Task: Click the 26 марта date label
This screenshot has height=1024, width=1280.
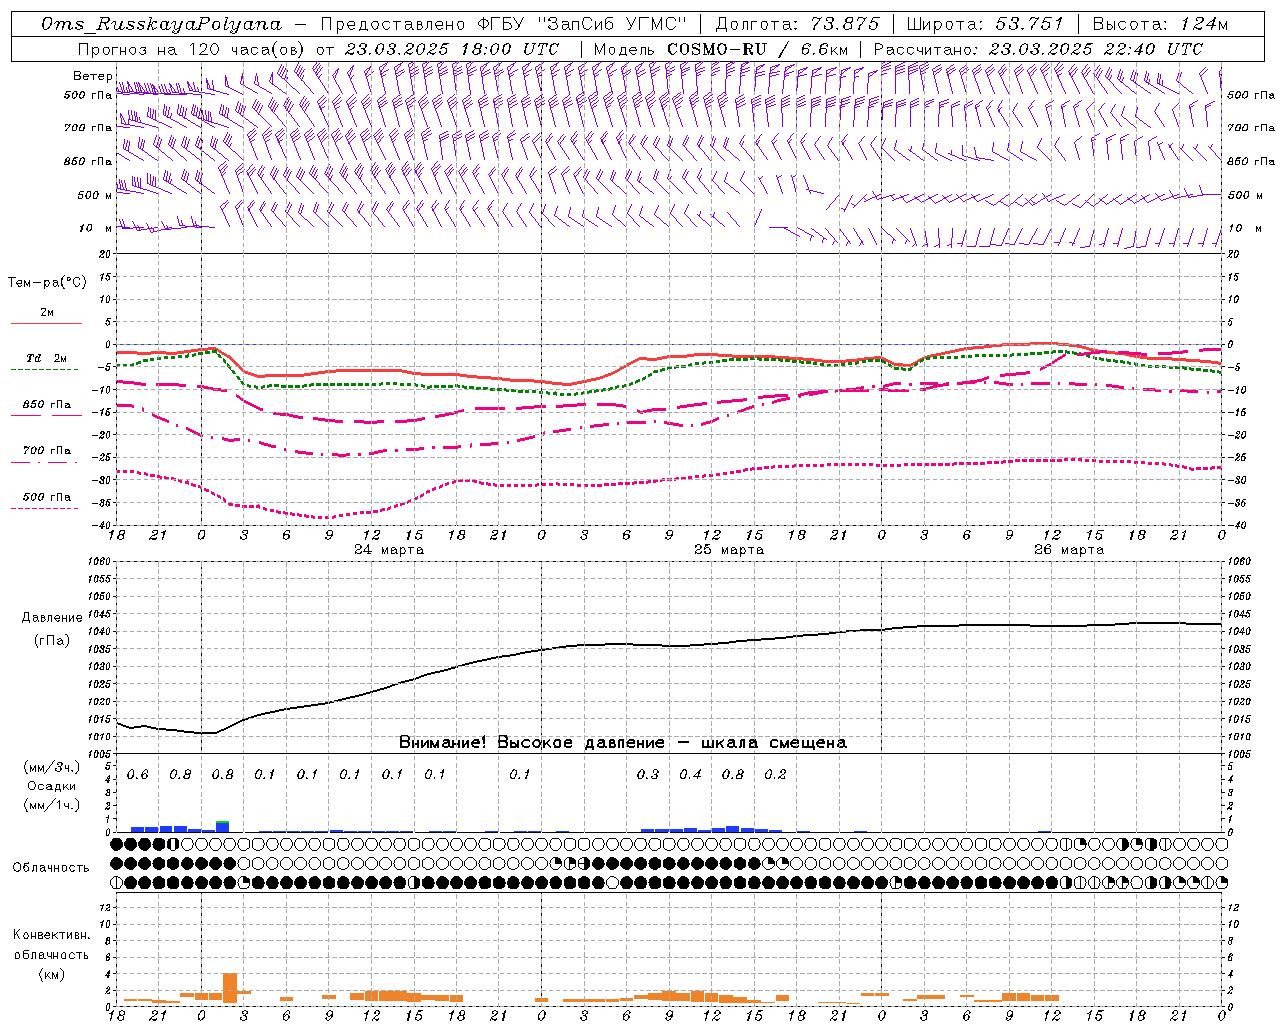Action: tap(1069, 550)
